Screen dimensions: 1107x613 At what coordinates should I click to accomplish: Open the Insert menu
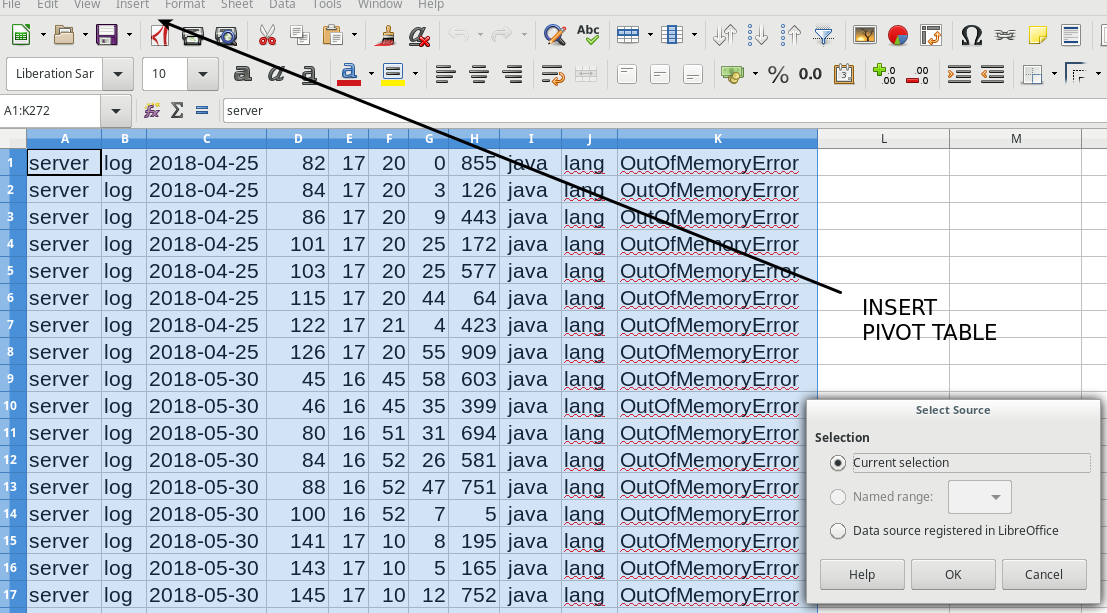pyautogui.click(x=132, y=5)
